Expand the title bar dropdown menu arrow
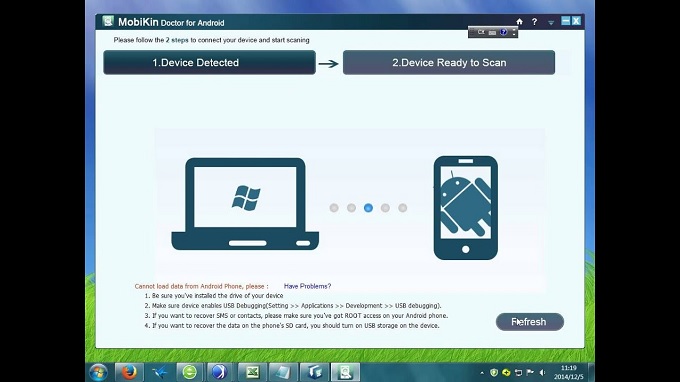The width and height of the screenshot is (680, 382). [x=551, y=22]
